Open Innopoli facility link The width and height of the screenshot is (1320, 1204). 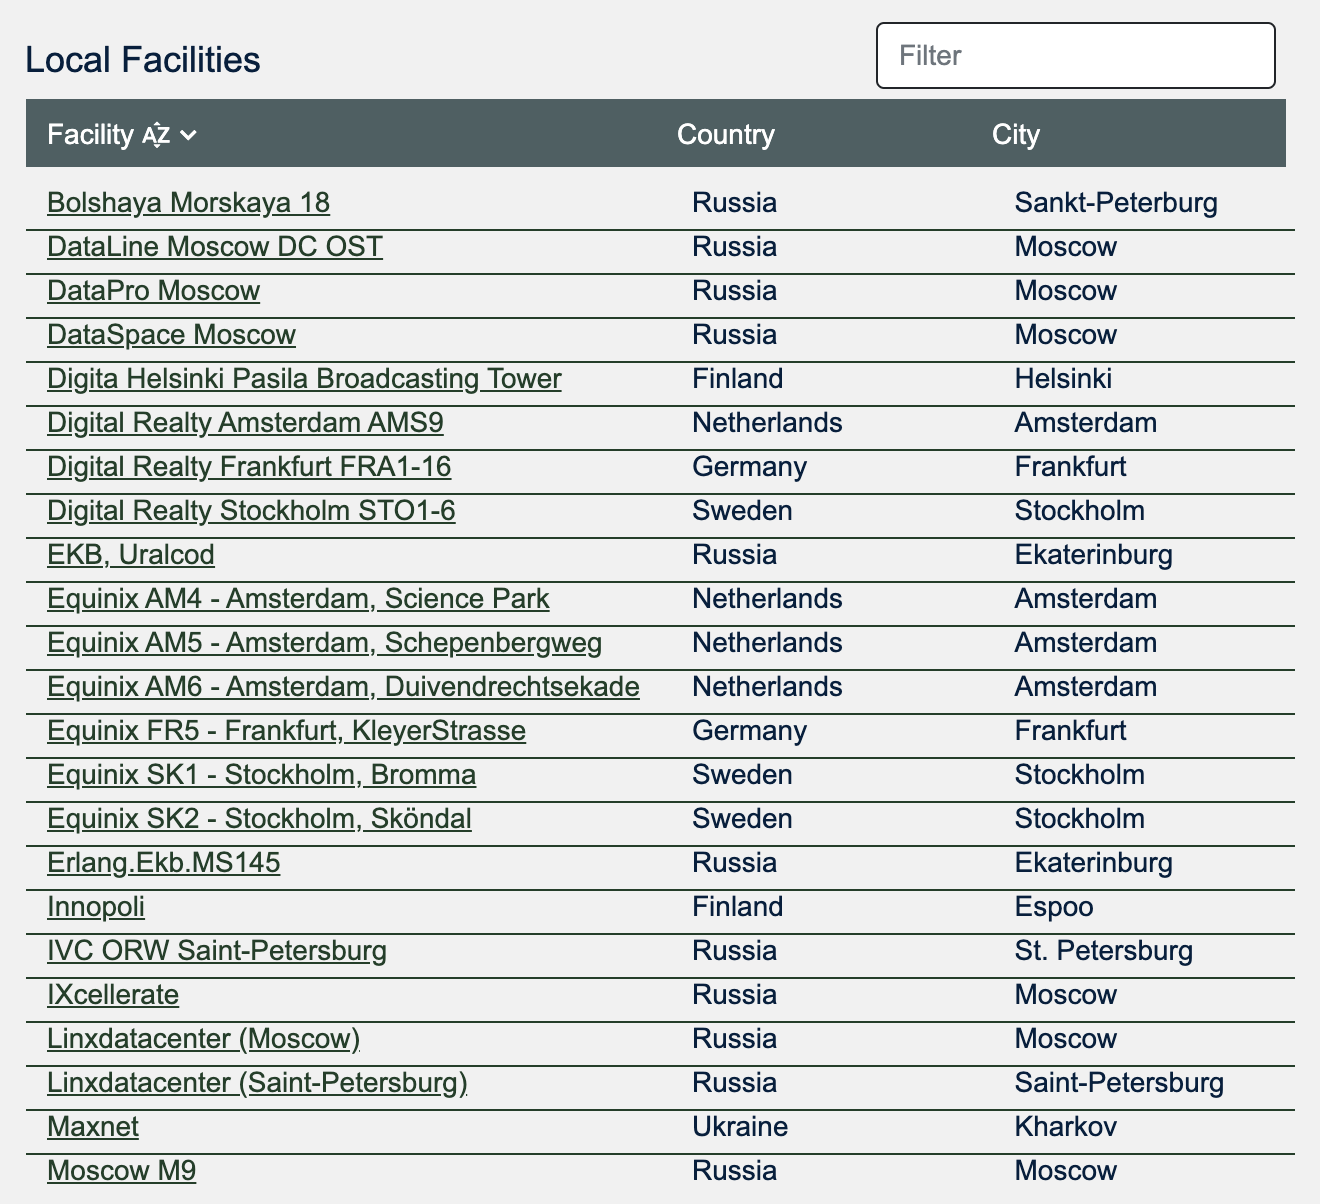coord(96,907)
